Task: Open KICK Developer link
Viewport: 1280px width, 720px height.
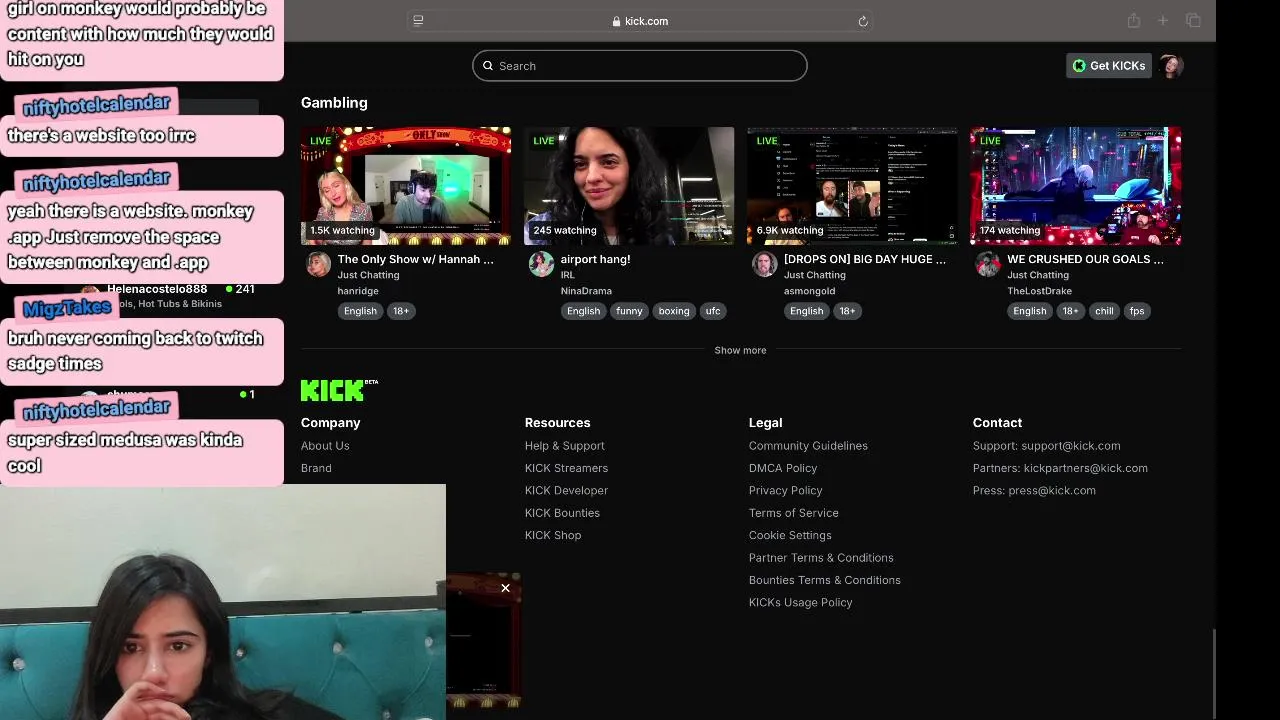Action: point(566,490)
